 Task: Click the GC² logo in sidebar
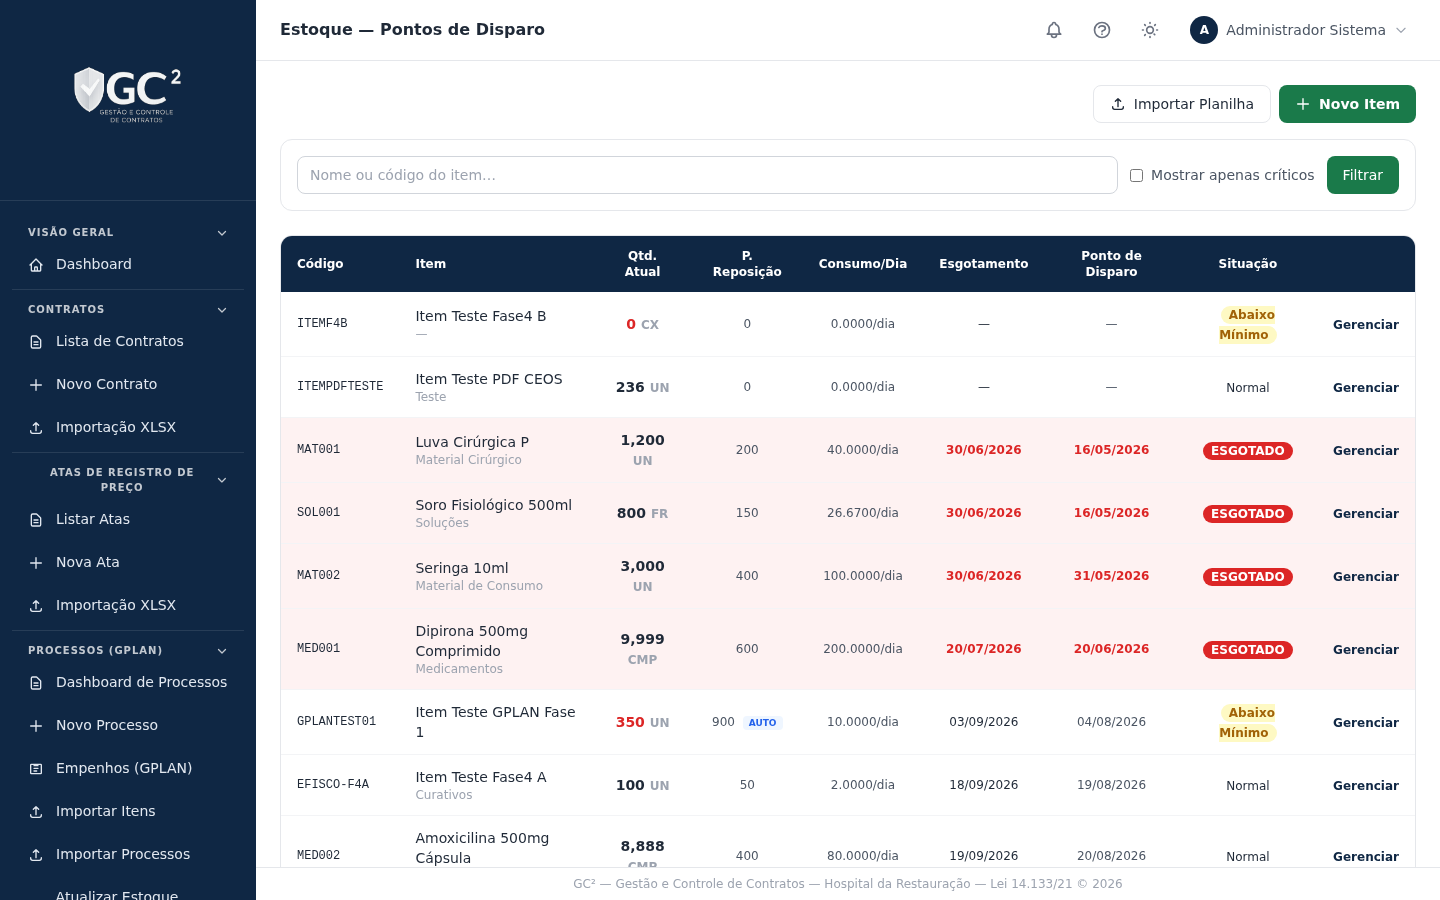(x=128, y=95)
